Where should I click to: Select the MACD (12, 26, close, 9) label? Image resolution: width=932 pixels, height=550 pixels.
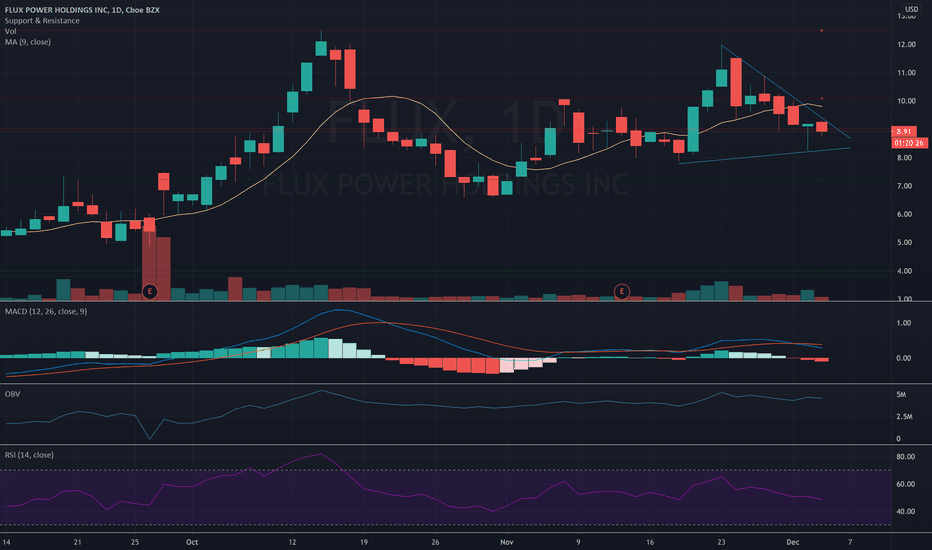(46, 312)
